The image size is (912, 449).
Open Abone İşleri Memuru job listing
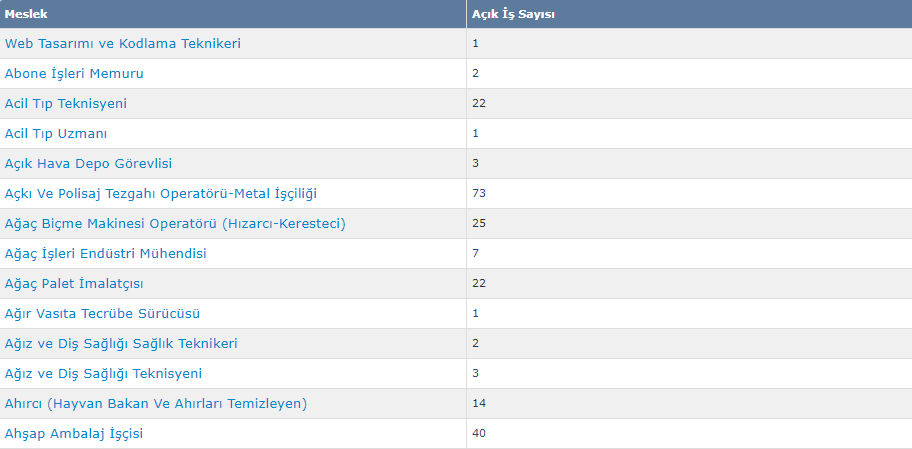tap(74, 74)
